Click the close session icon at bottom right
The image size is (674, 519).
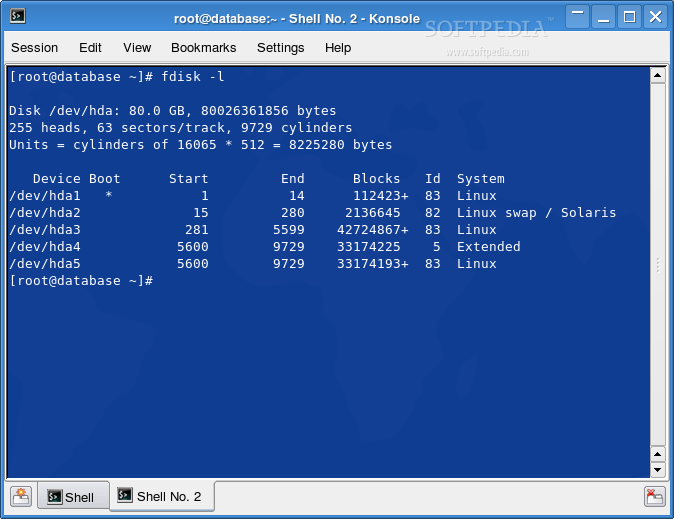(655, 497)
